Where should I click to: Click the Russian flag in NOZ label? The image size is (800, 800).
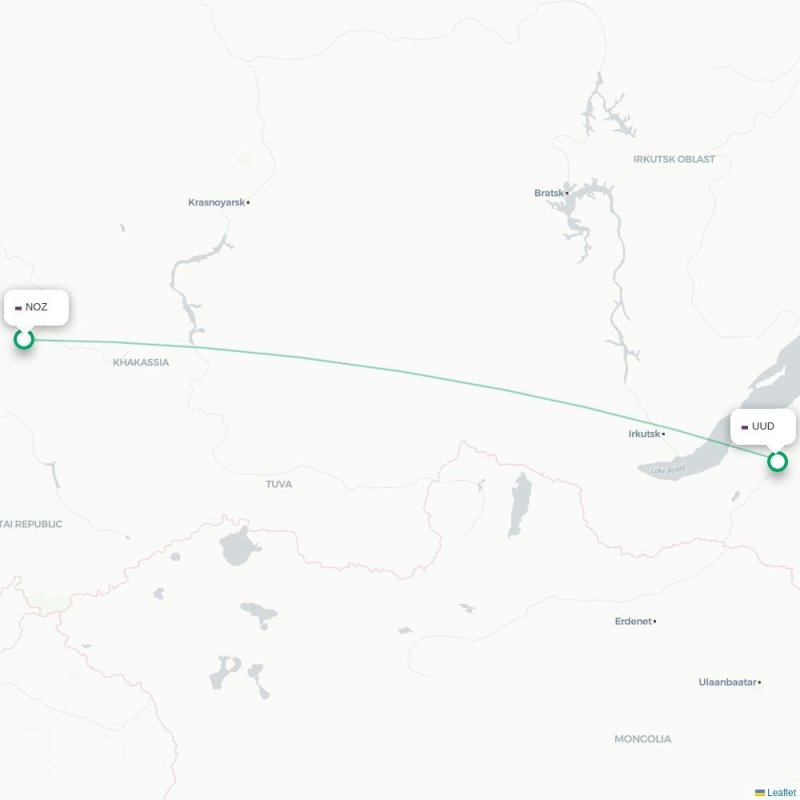[18, 308]
